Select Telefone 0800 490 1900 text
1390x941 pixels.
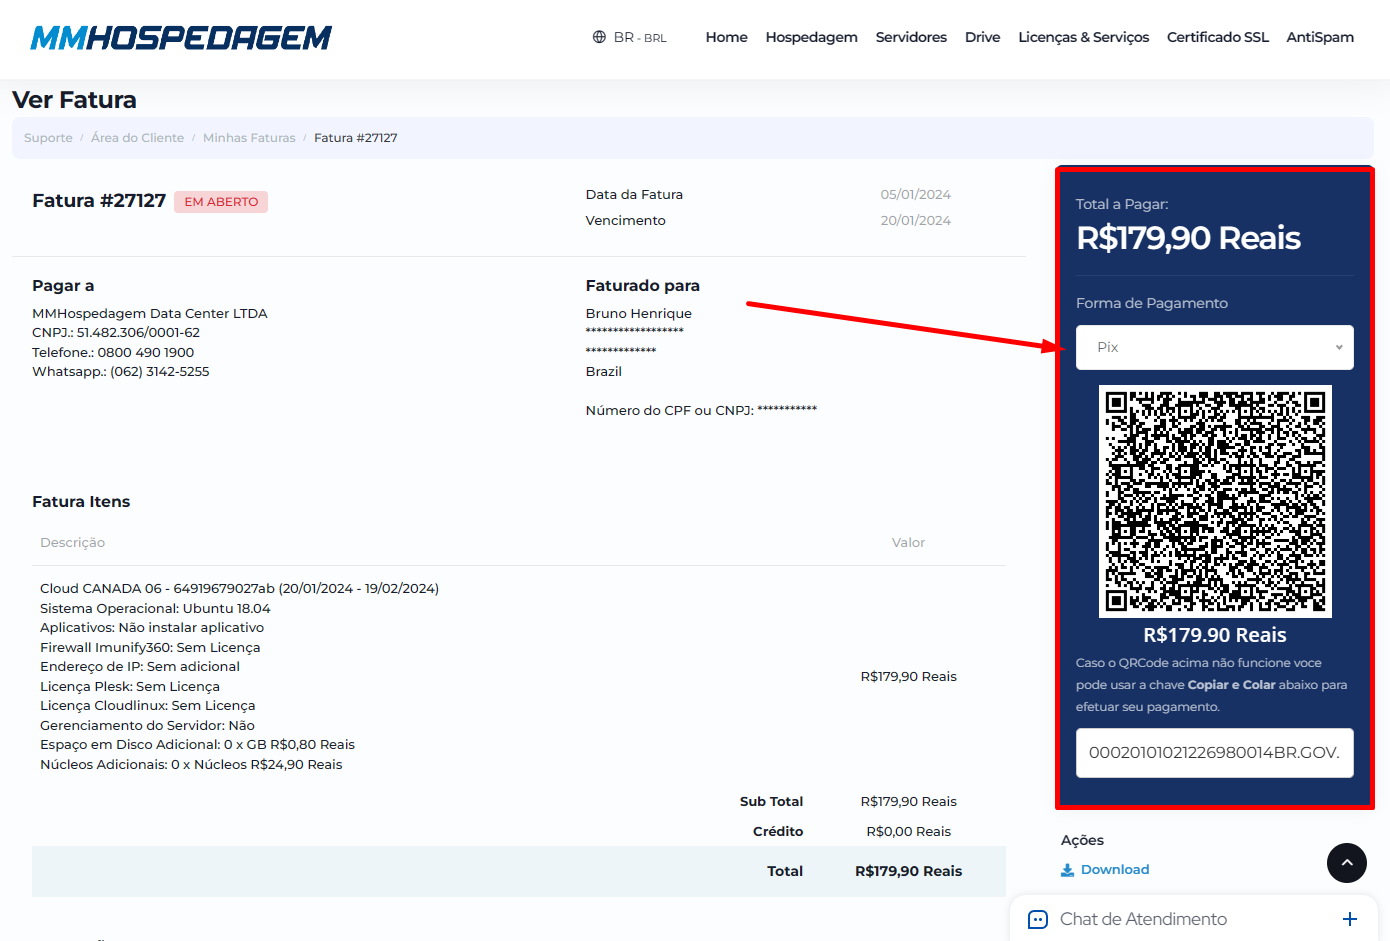click(x=113, y=353)
